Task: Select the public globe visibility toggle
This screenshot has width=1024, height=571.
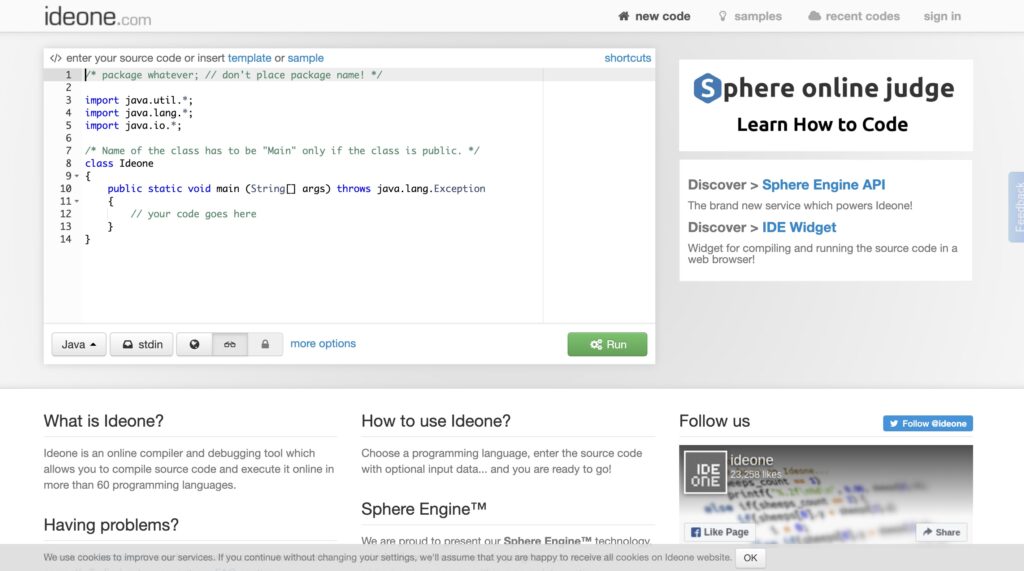Action: pos(195,344)
